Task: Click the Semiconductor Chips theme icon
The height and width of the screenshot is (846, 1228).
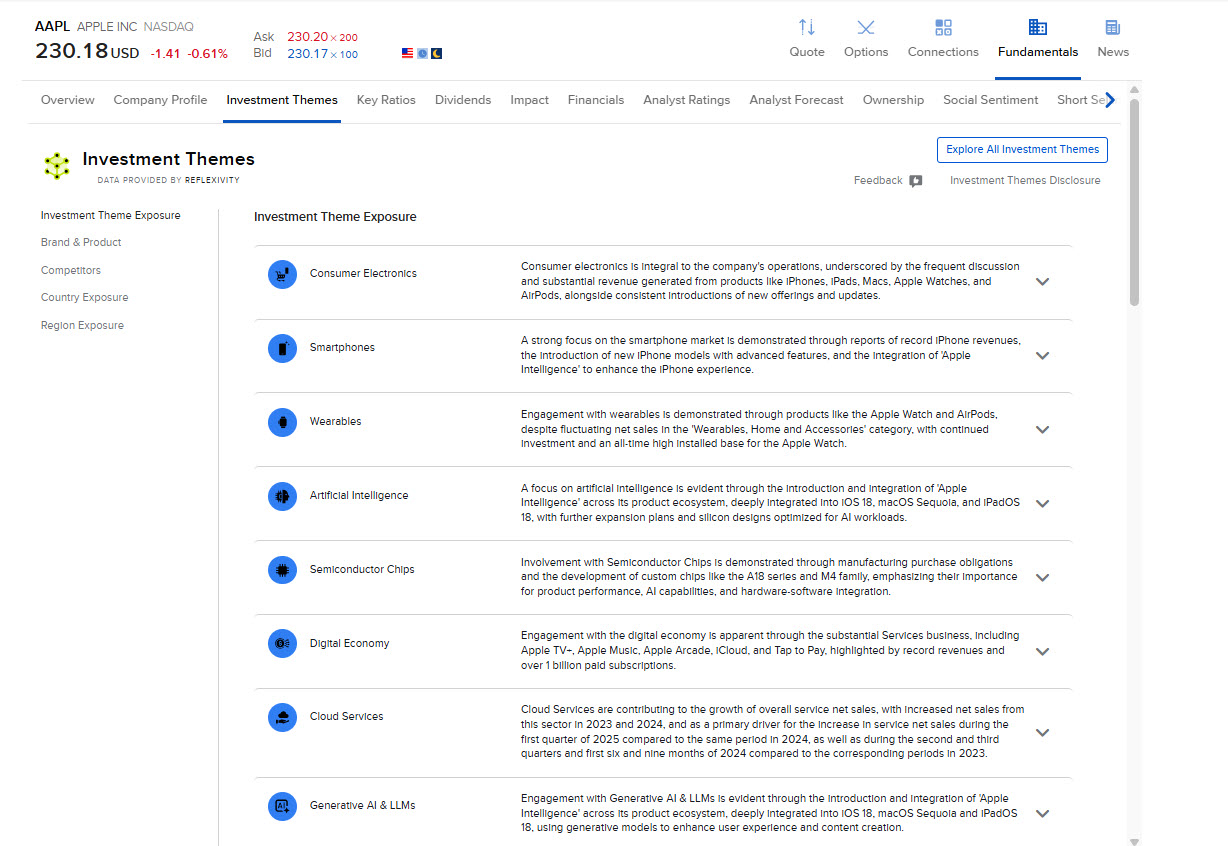Action: 283,570
